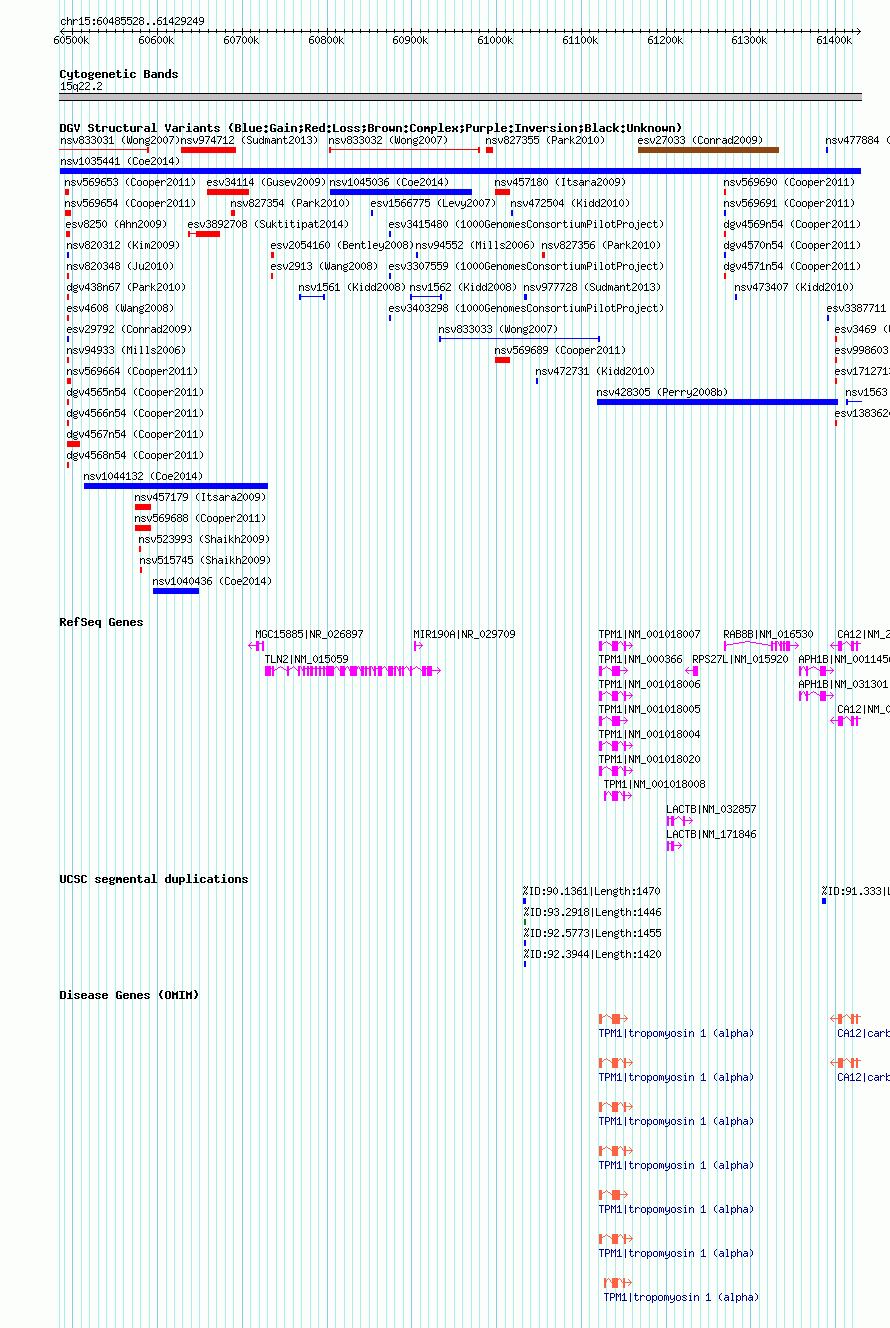The height and width of the screenshot is (1328, 890).
Task: Click the magenta TLN2 gene model glyph
Action: [353, 671]
